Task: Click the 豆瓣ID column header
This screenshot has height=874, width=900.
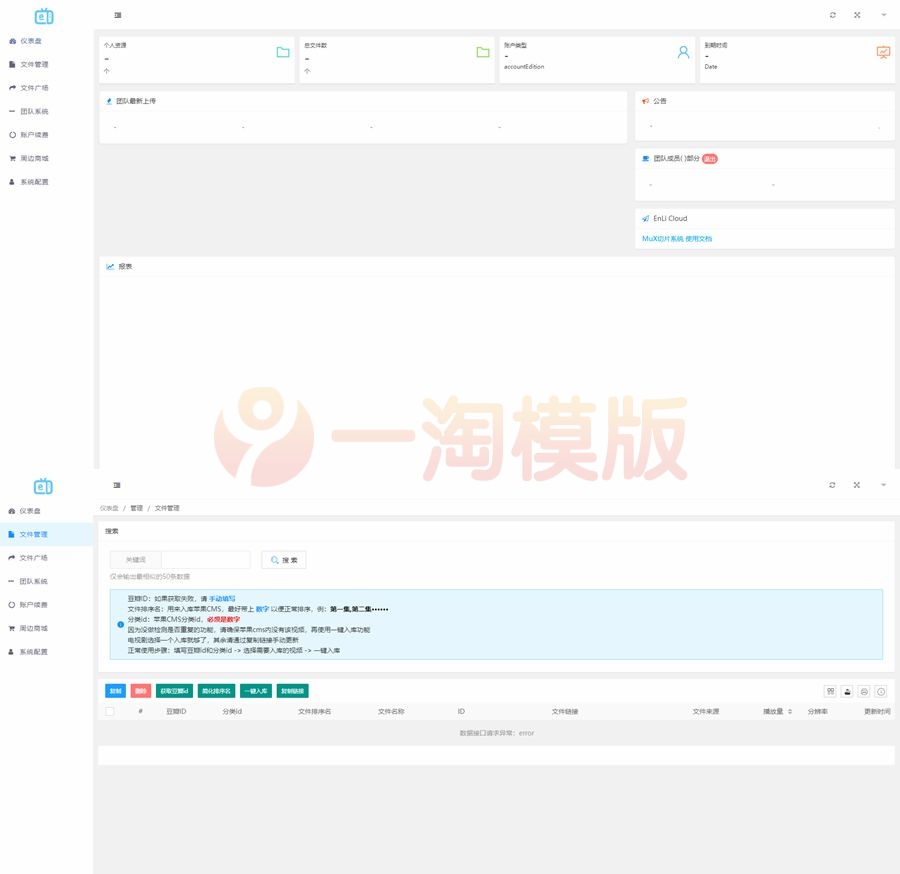Action: (x=176, y=712)
